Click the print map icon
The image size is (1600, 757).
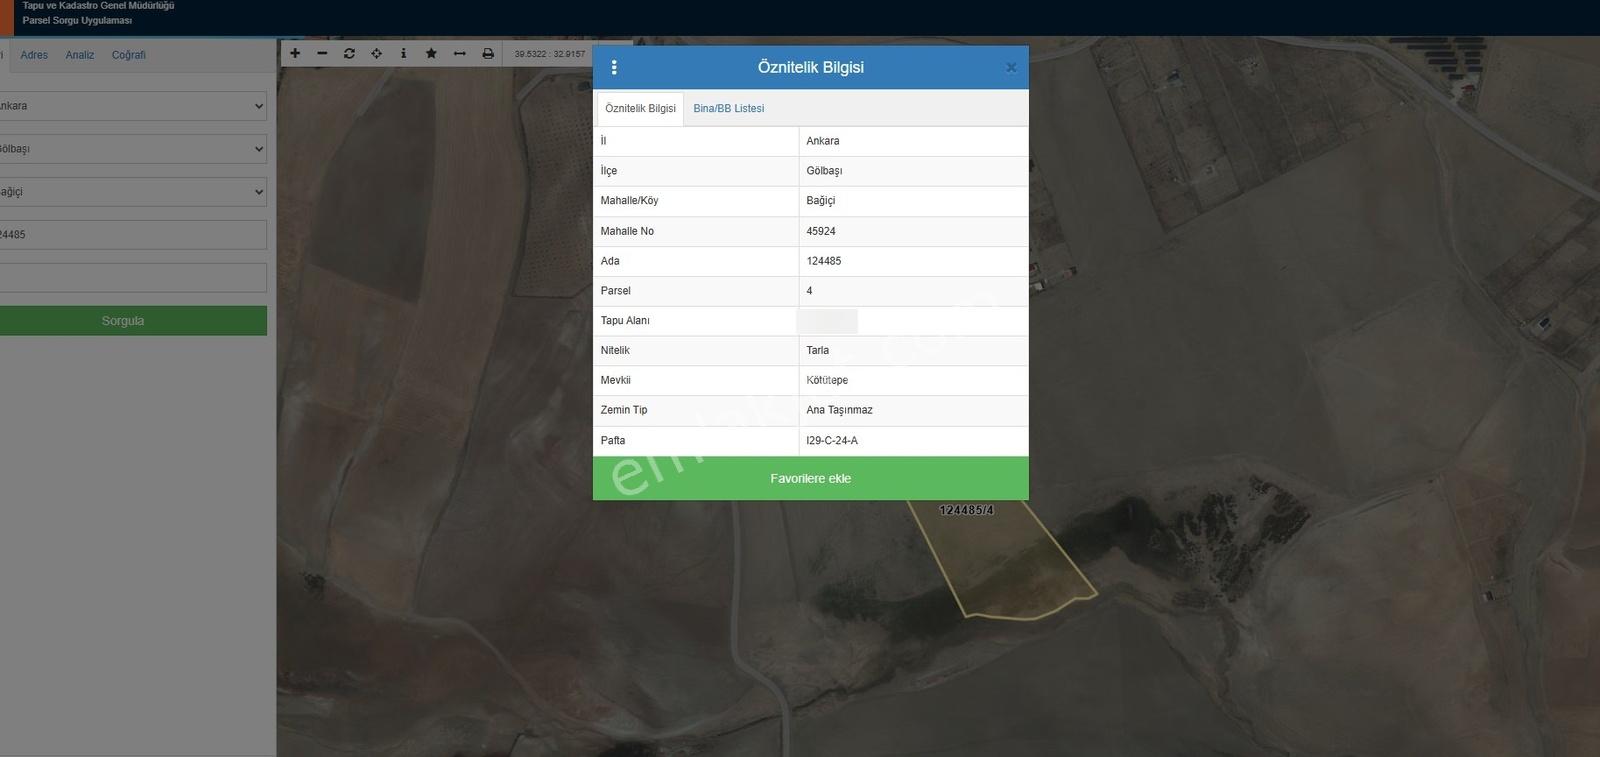click(488, 54)
